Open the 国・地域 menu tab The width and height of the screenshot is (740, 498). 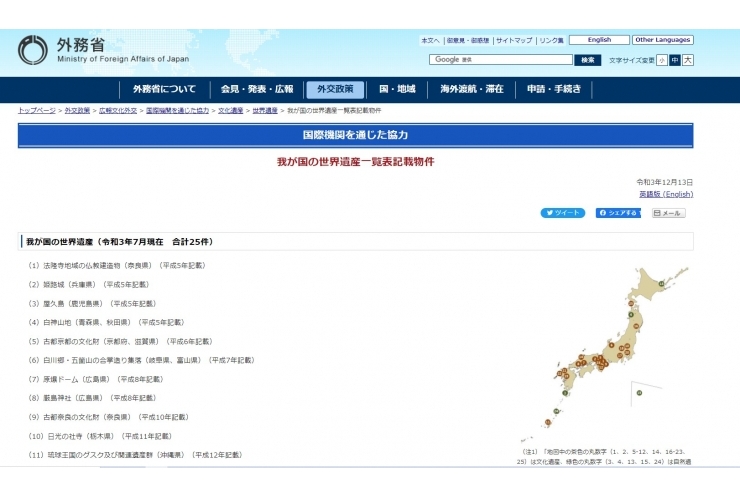(397, 89)
